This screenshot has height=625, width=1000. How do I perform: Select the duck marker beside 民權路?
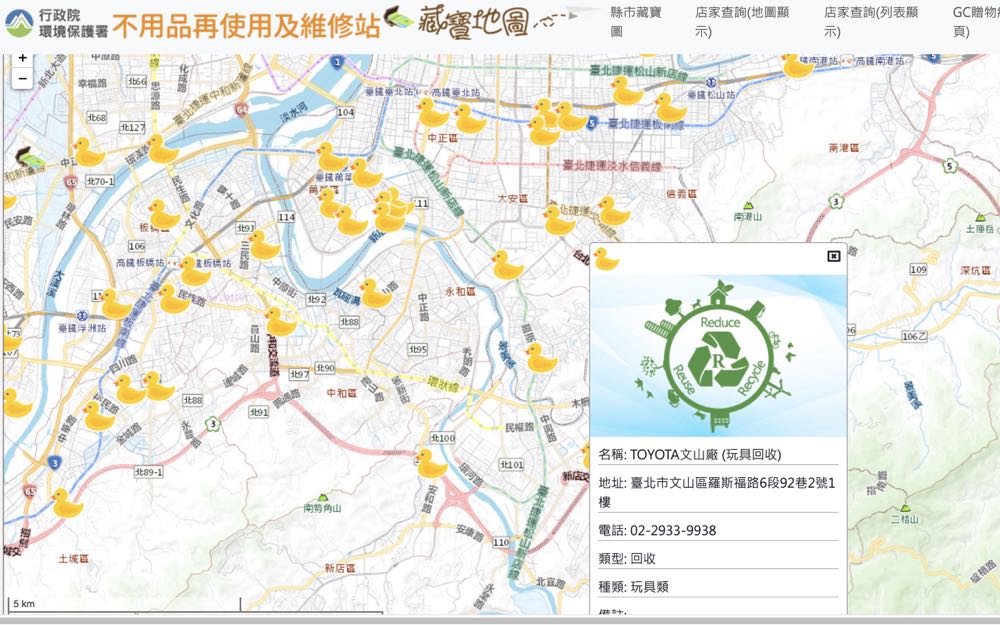tap(173, 299)
